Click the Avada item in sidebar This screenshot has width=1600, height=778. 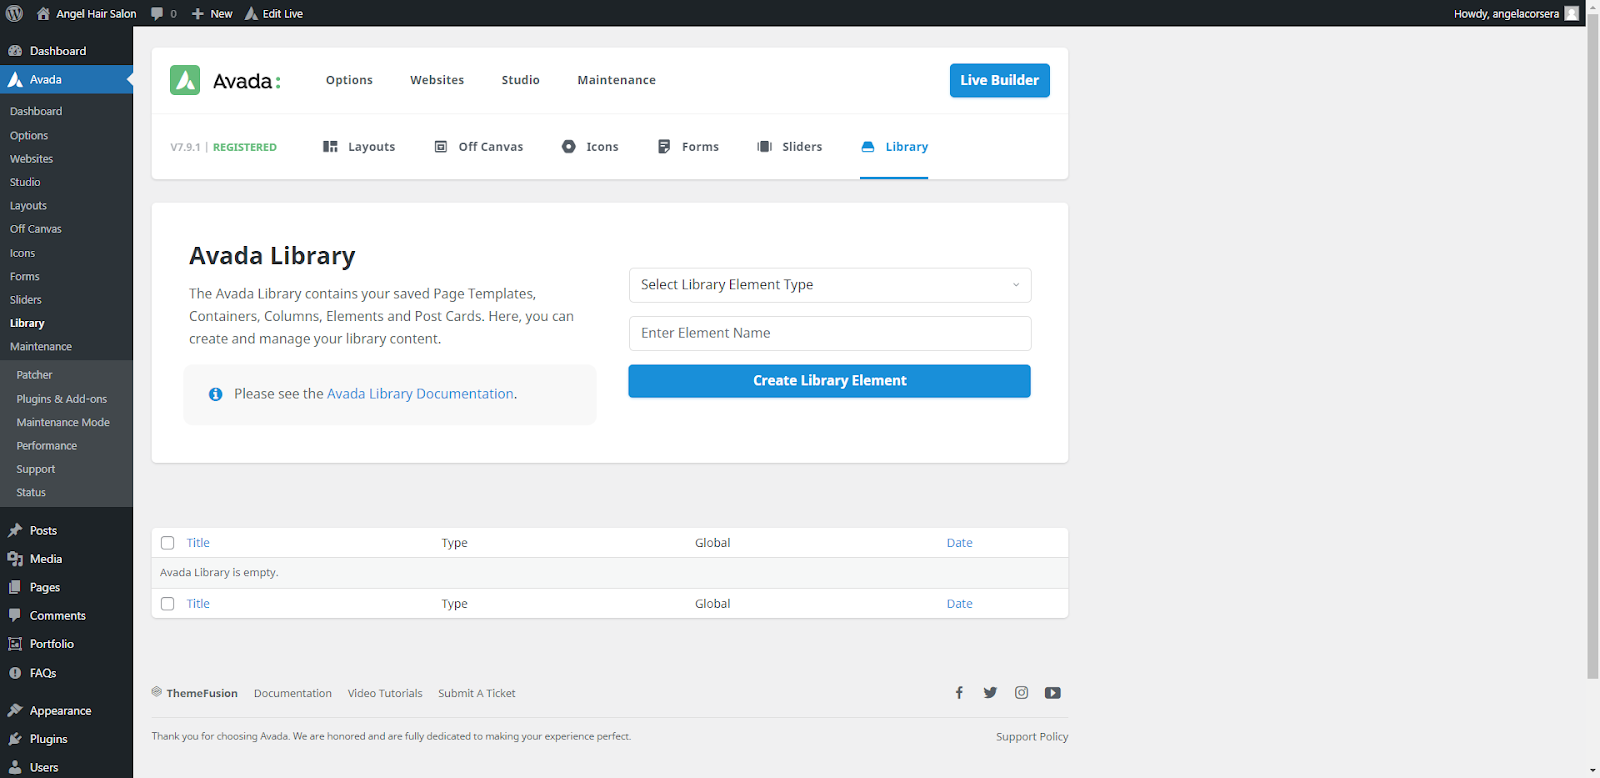tap(66, 80)
